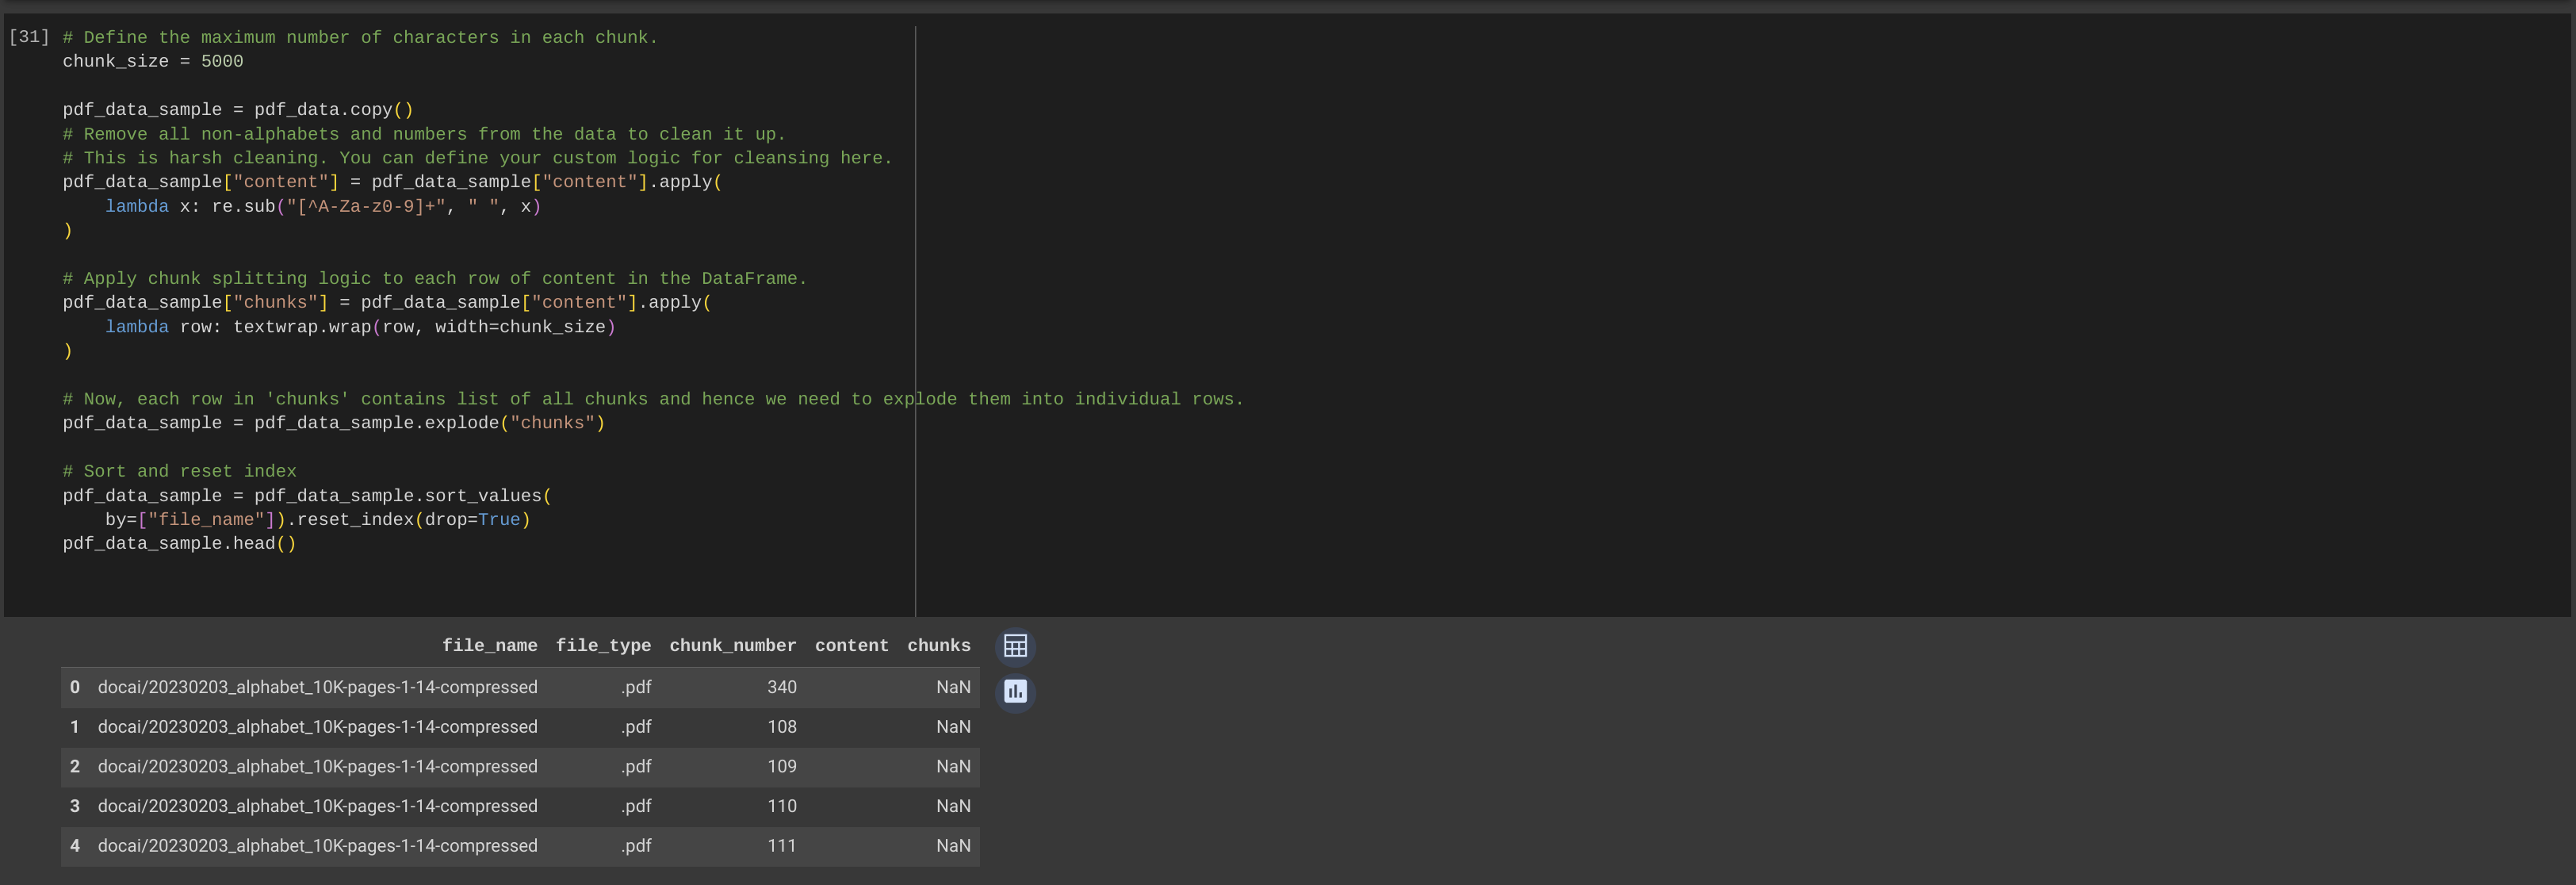Sort by the chunk_number column header
Viewport: 2576px width, 885px height.
point(732,645)
